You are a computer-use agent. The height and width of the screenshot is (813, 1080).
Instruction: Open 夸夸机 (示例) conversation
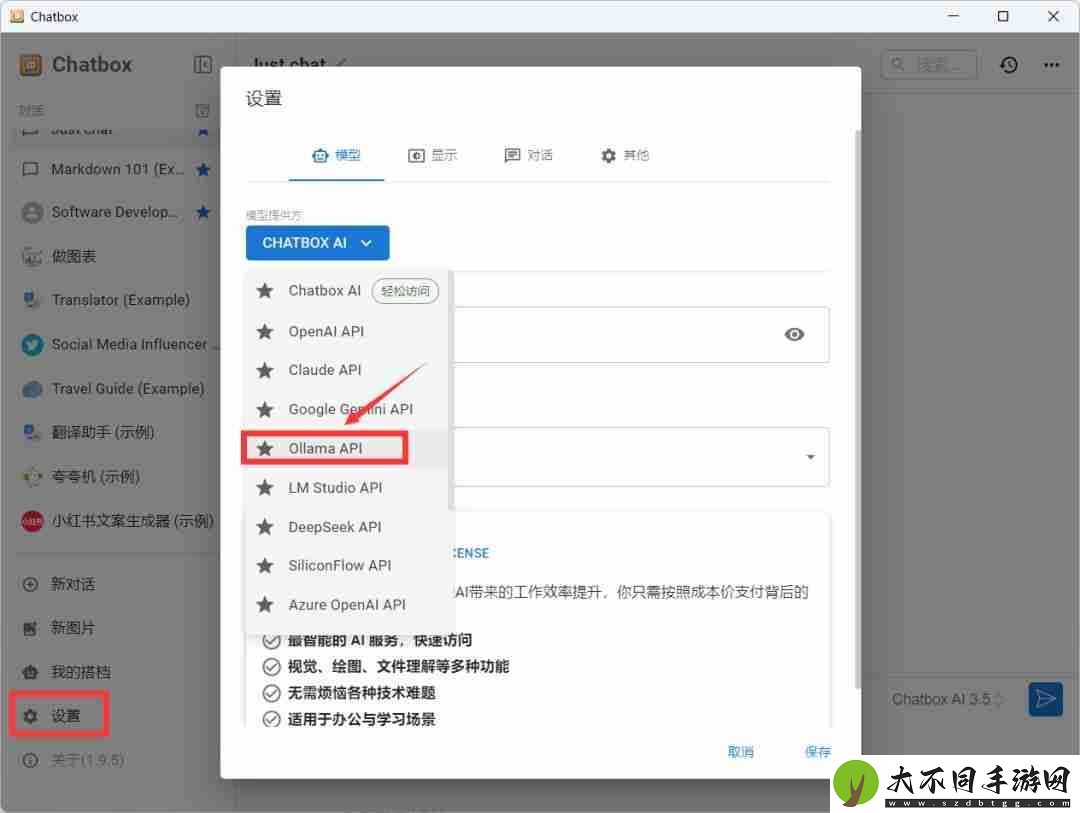(x=114, y=477)
